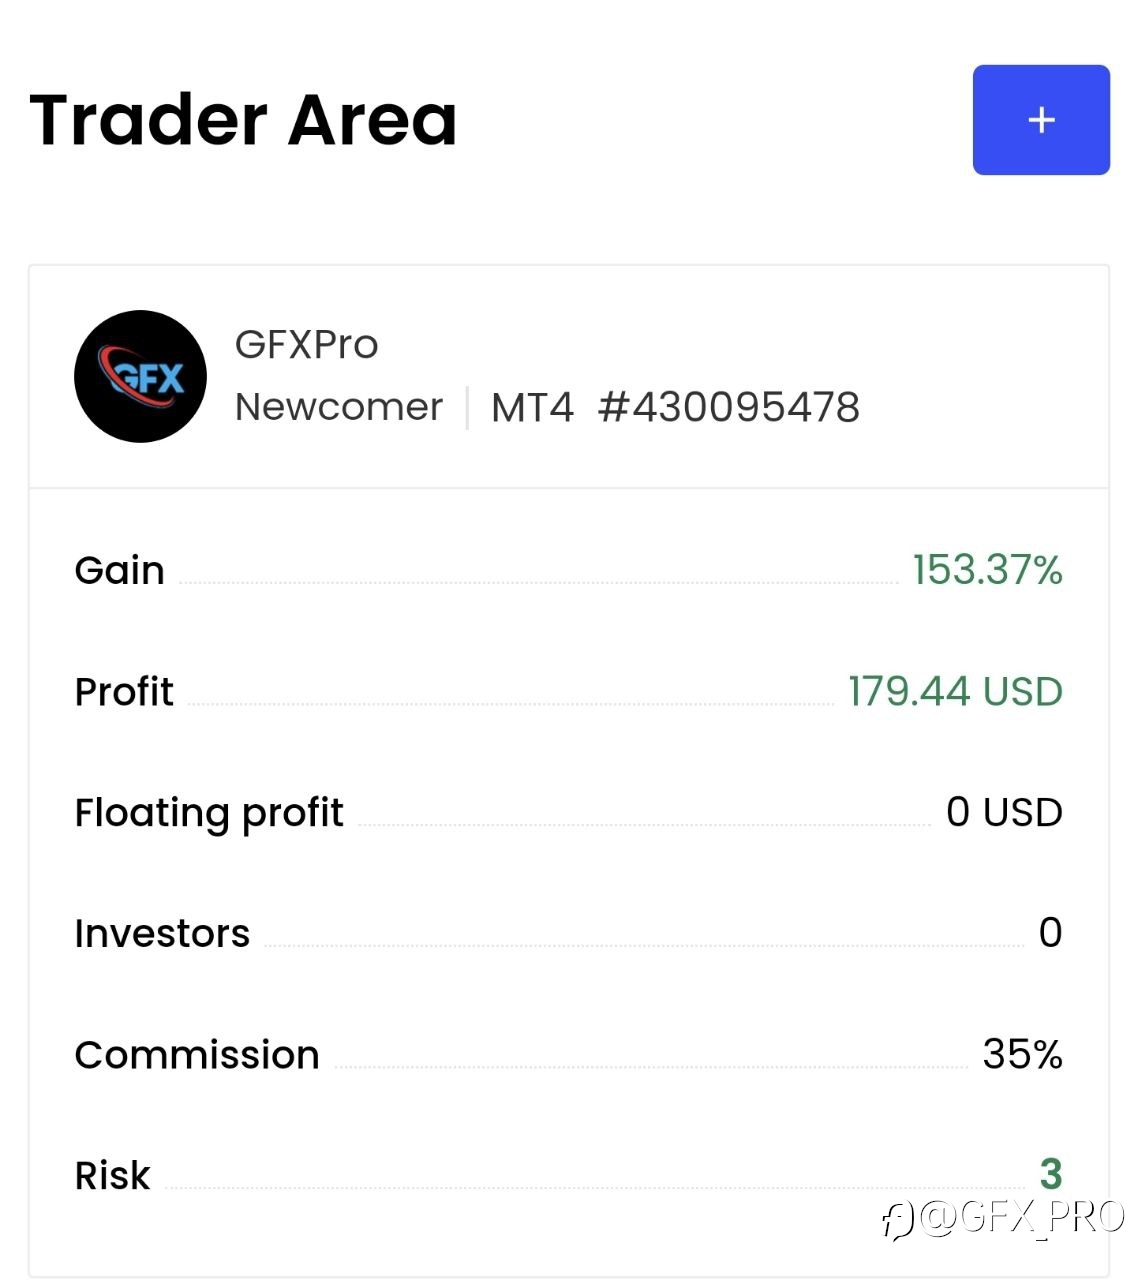Select the 153.37% gain value
Image resolution: width=1136 pixels, height=1280 pixels.
point(987,570)
